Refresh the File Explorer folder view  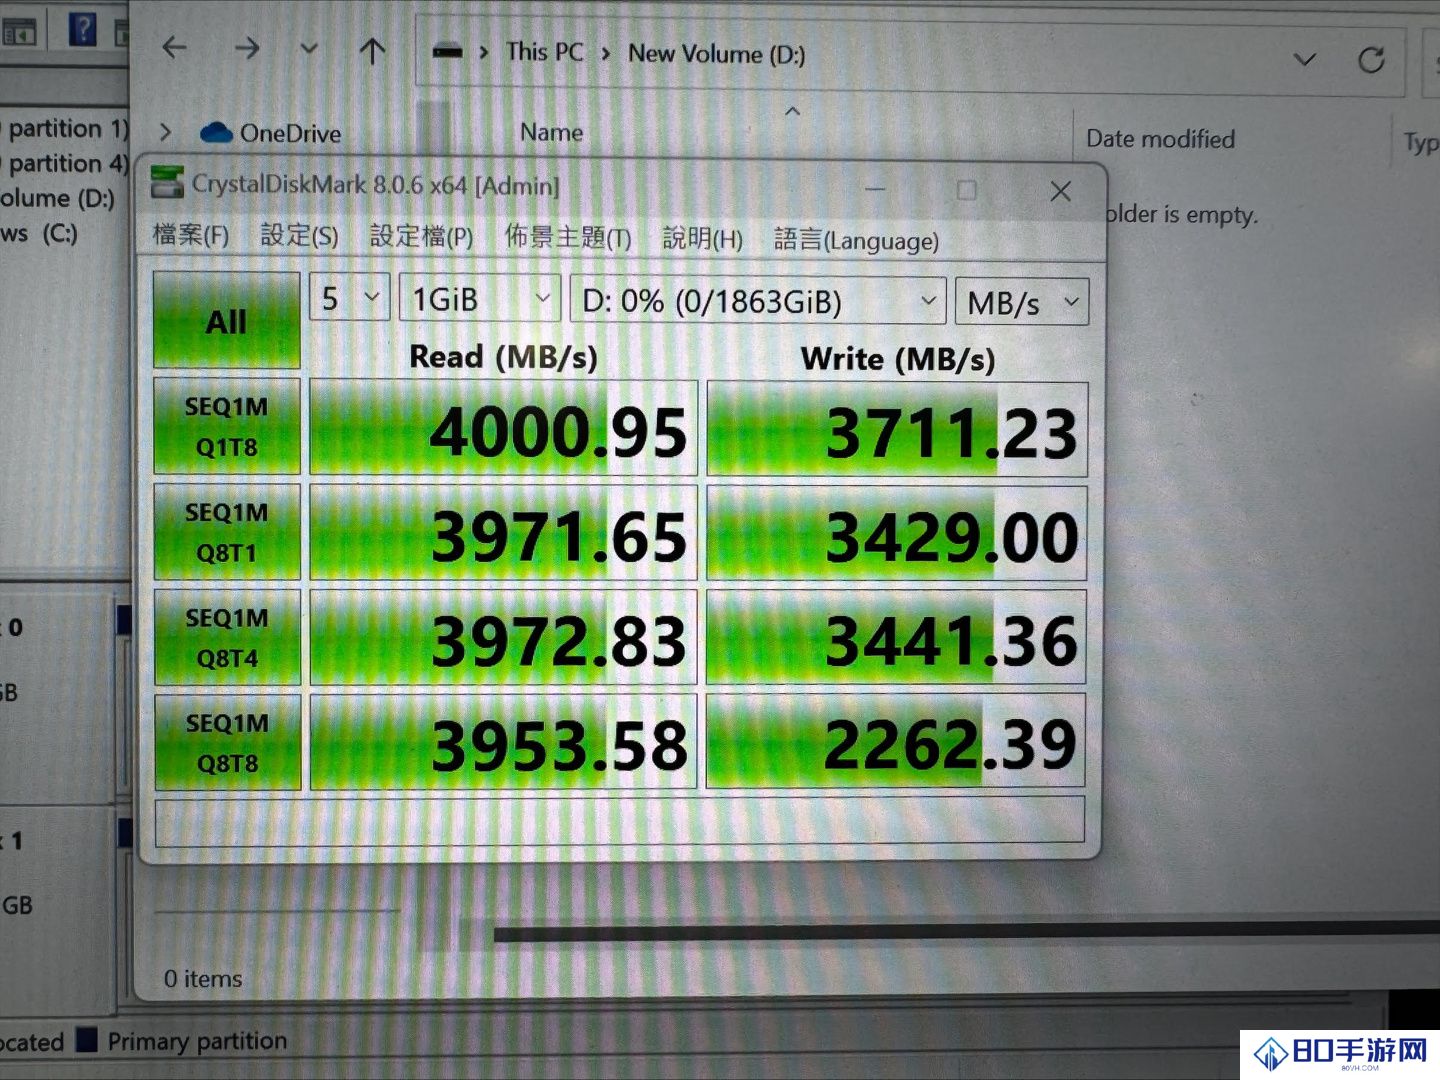tap(1371, 61)
